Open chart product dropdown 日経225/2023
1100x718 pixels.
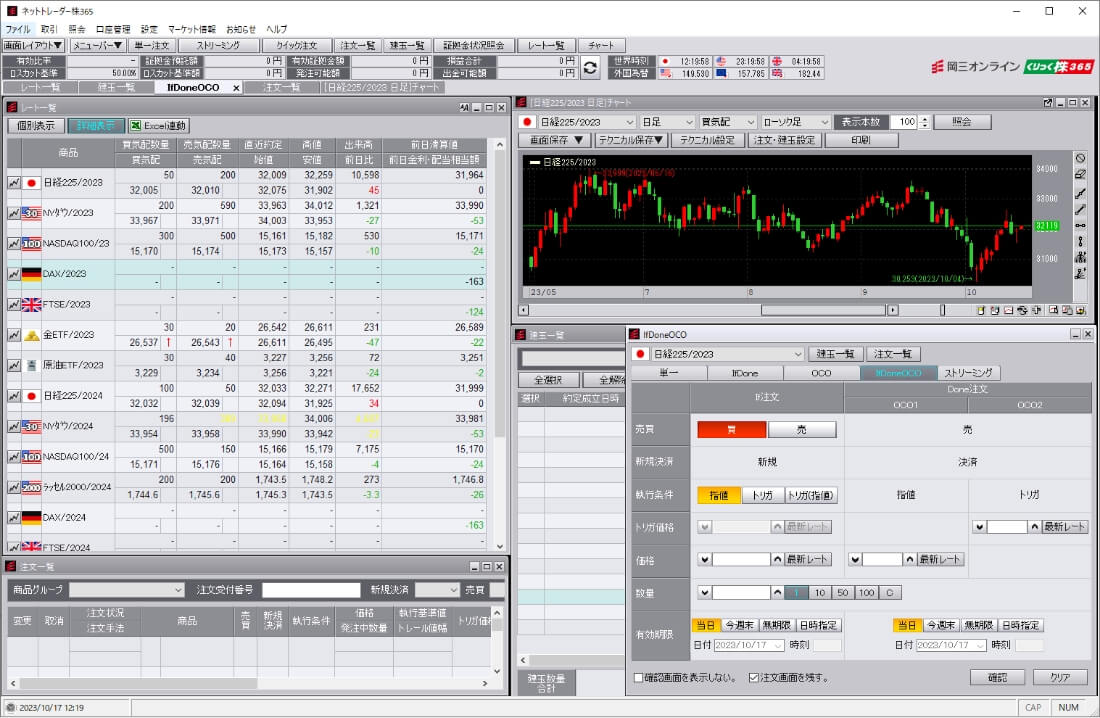click(x=587, y=122)
